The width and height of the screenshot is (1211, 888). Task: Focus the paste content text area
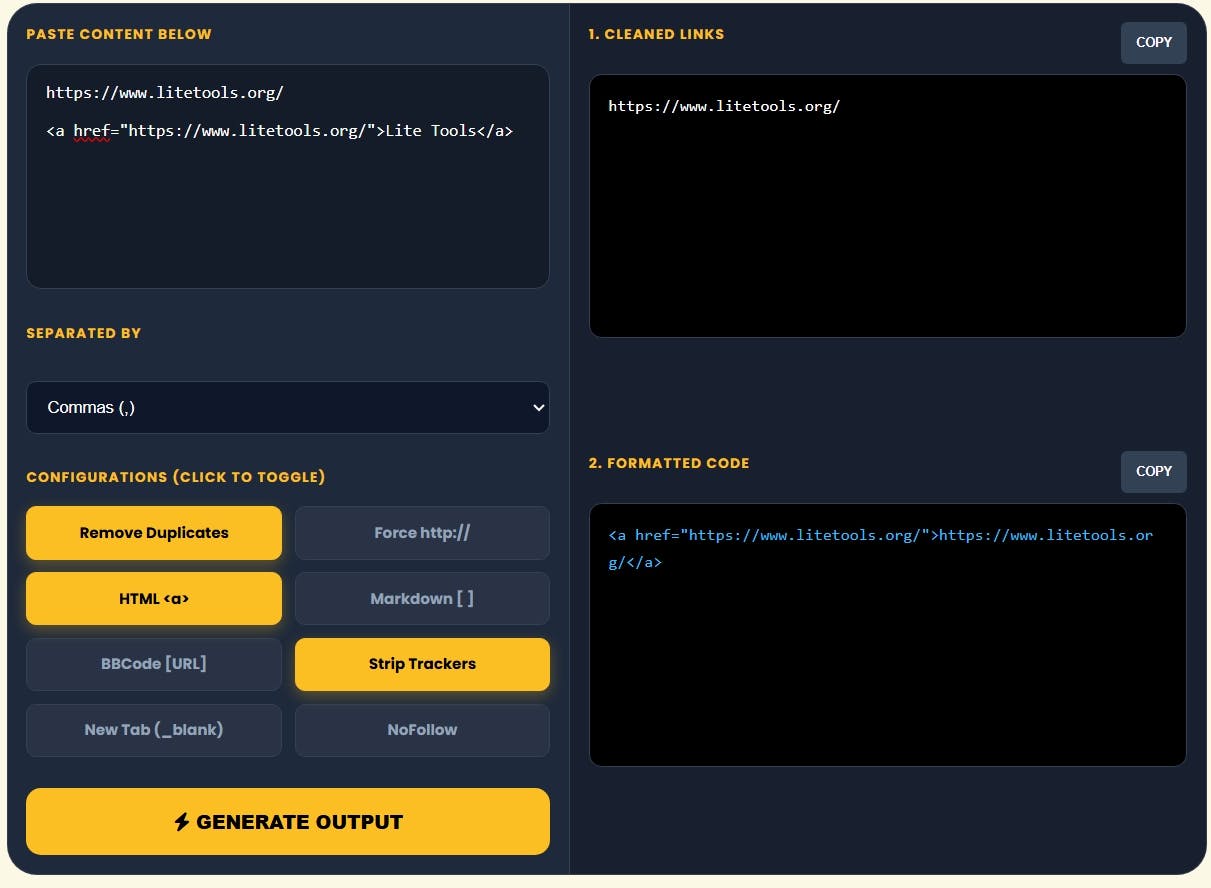(288, 177)
